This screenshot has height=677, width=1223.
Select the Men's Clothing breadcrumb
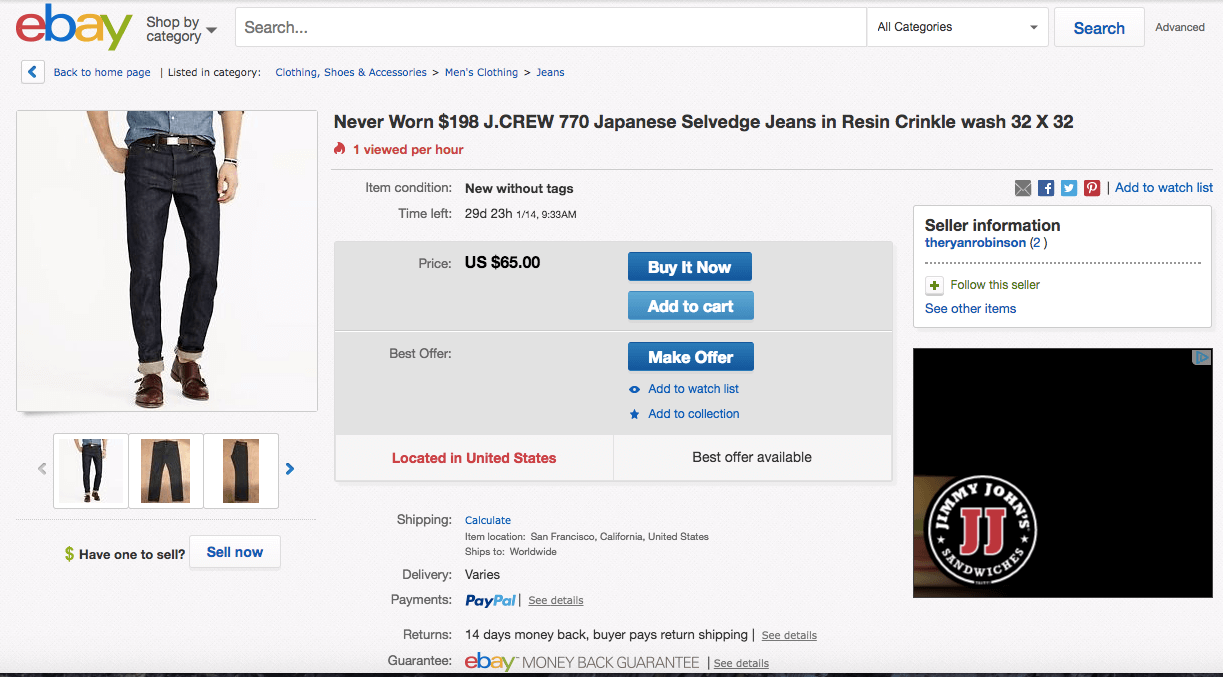point(481,72)
